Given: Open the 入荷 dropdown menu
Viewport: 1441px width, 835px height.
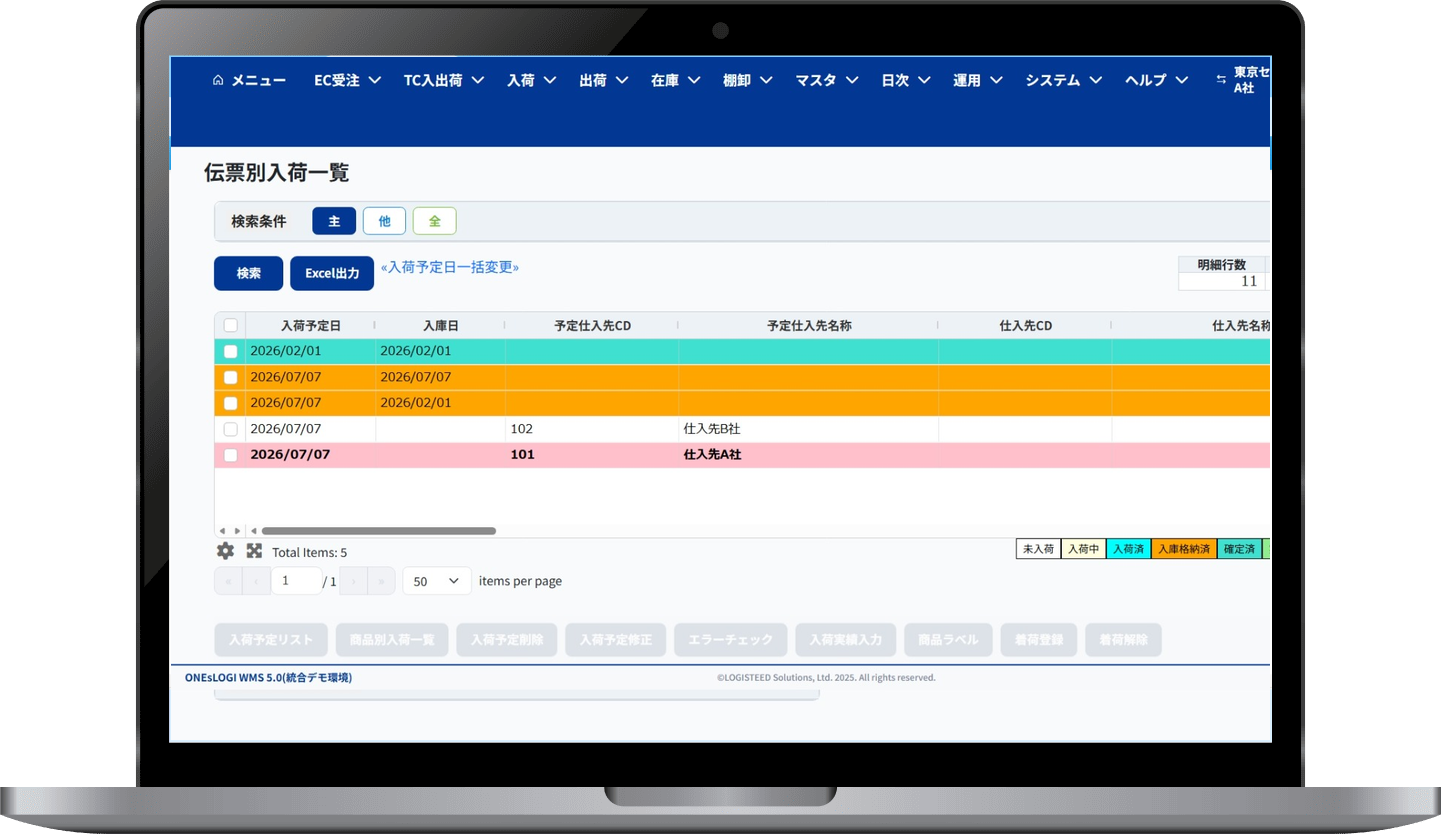Looking at the screenshot, I should click(x=532, y=81).
